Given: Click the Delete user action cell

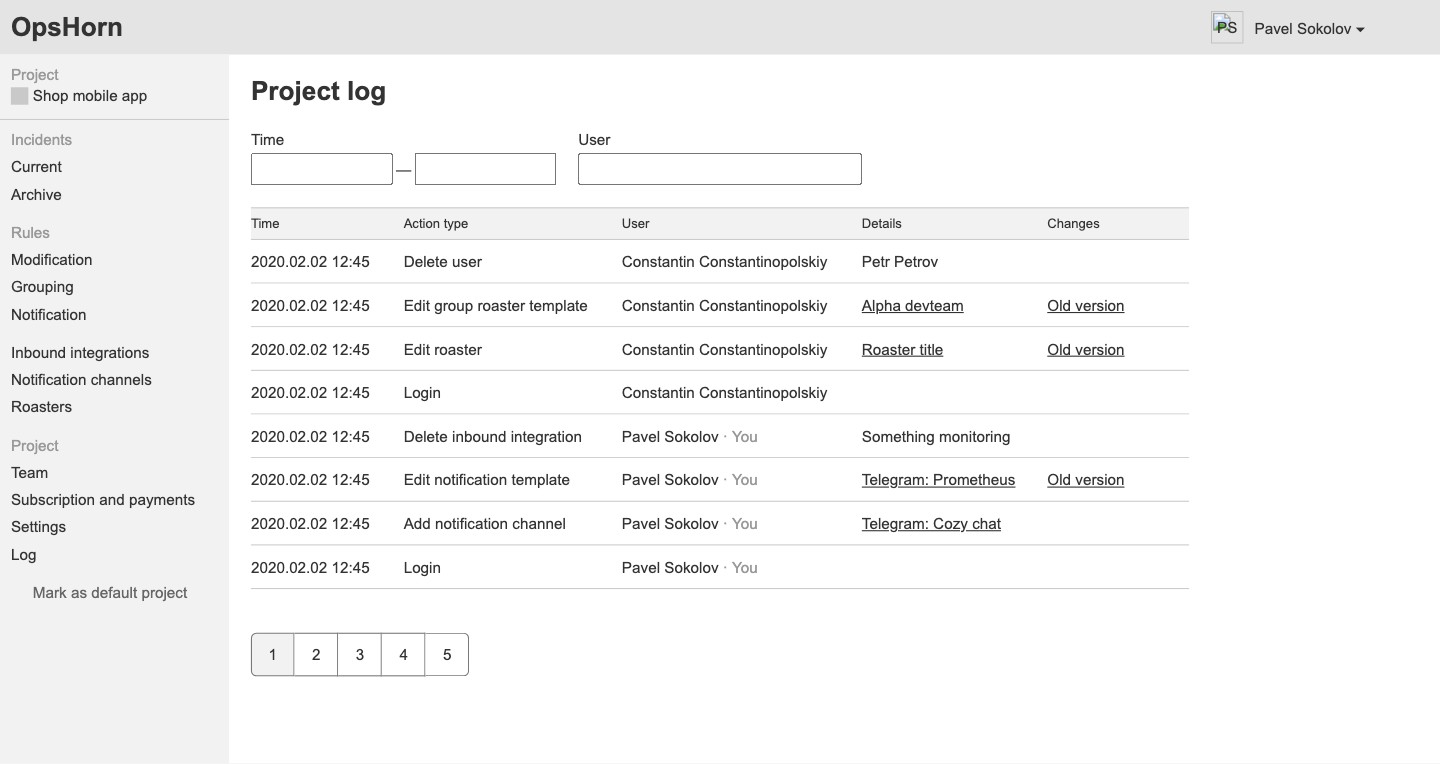Looking at the screenshot, I should click(443, 262).
